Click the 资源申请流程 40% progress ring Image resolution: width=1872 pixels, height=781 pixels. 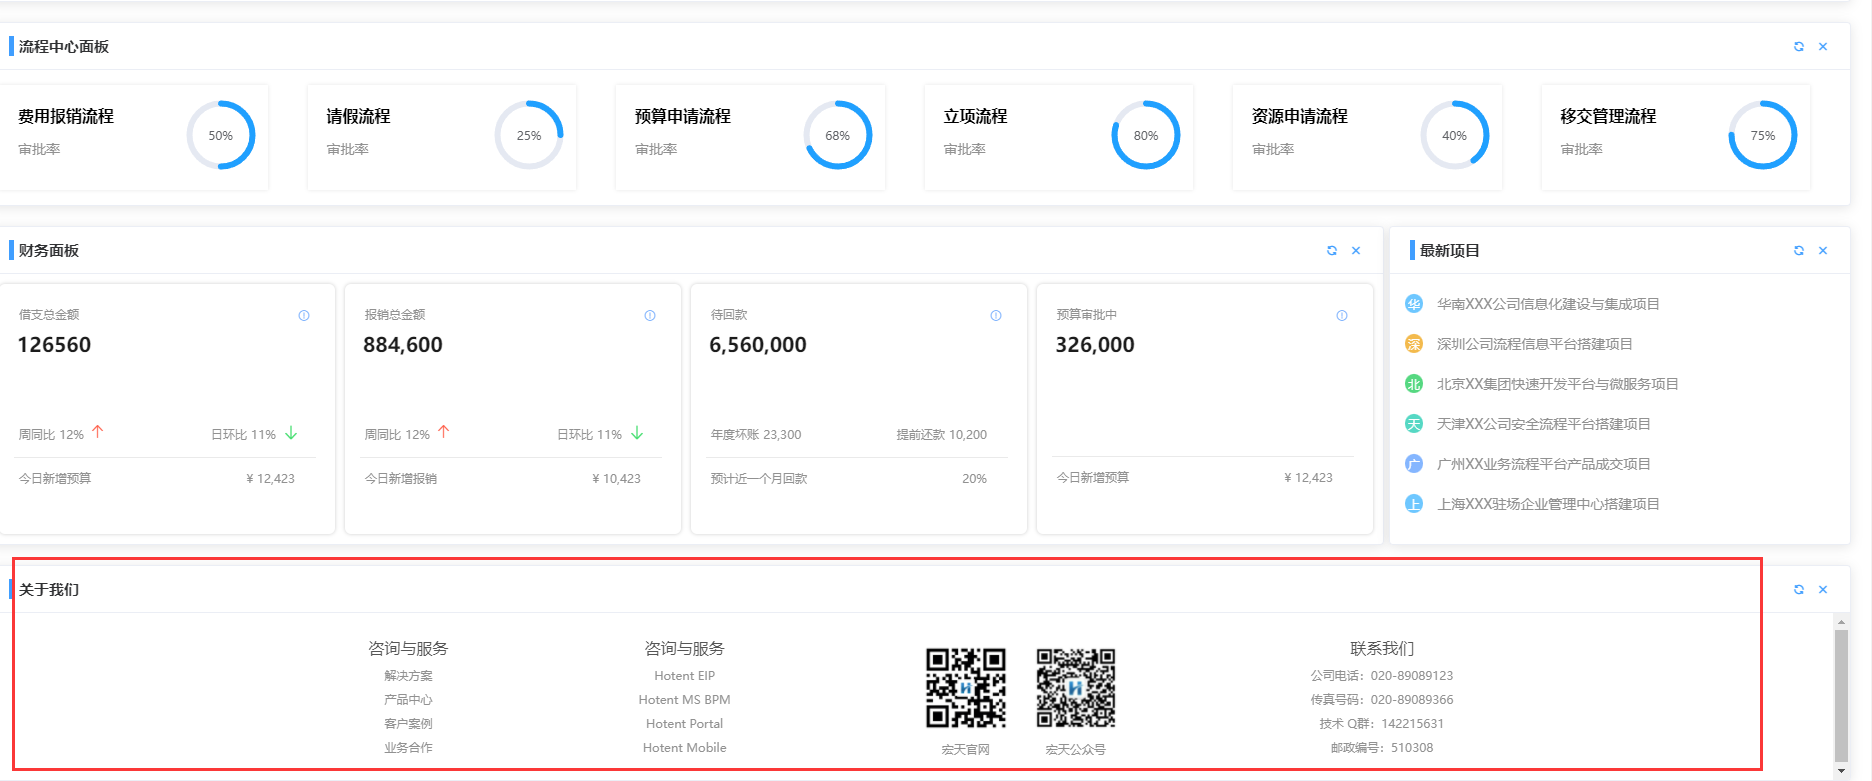click(1455, 135)
